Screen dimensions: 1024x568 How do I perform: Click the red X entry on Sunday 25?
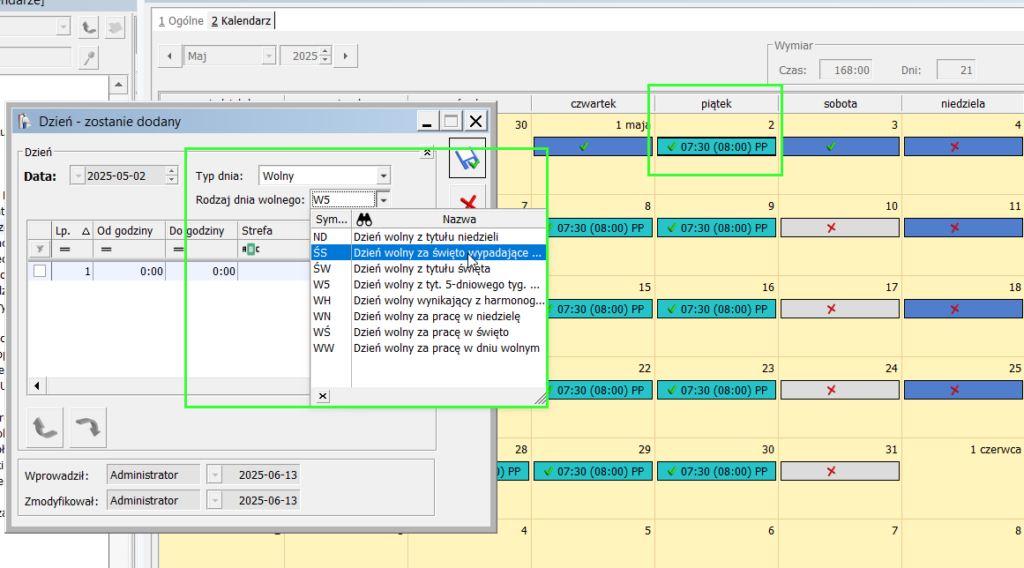point(963,390)
